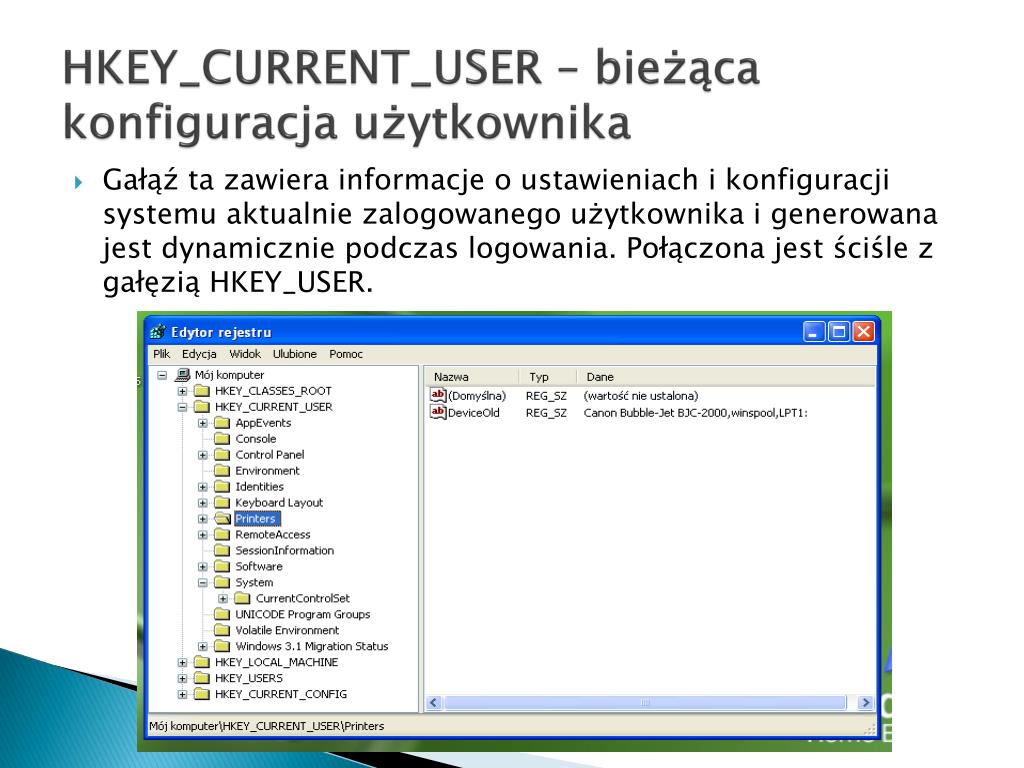Click the horizontal scrollbar thumb
The height and width of the screenshot is (768, 1024).
pyautogui.click(x=645, y=703)
